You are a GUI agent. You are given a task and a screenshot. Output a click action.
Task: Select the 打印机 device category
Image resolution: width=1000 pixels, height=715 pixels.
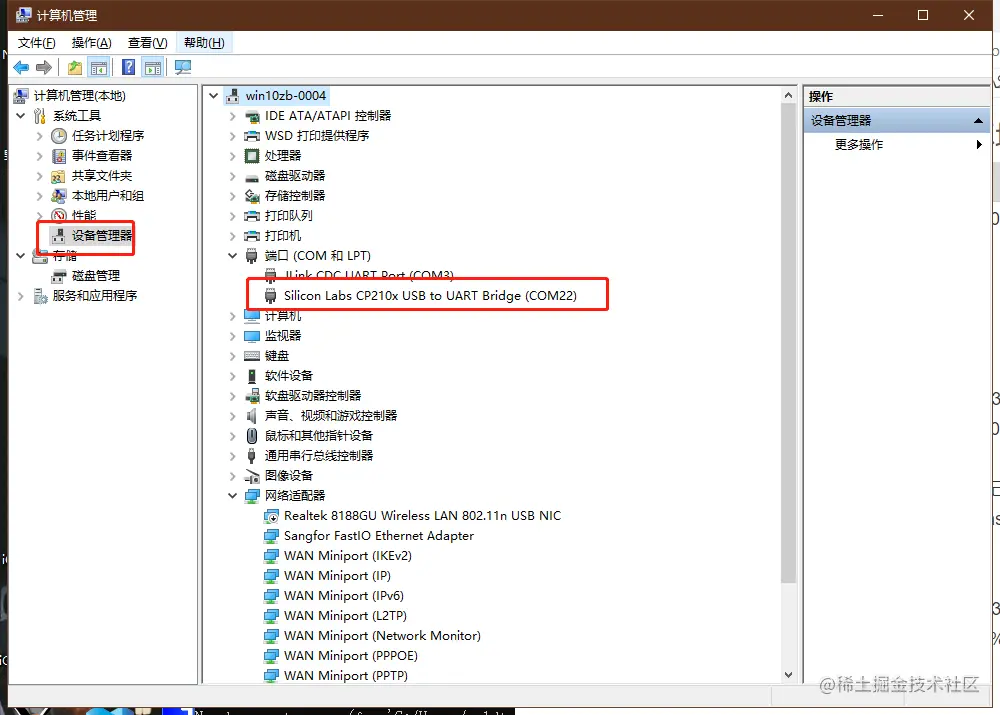click(283, 236)
